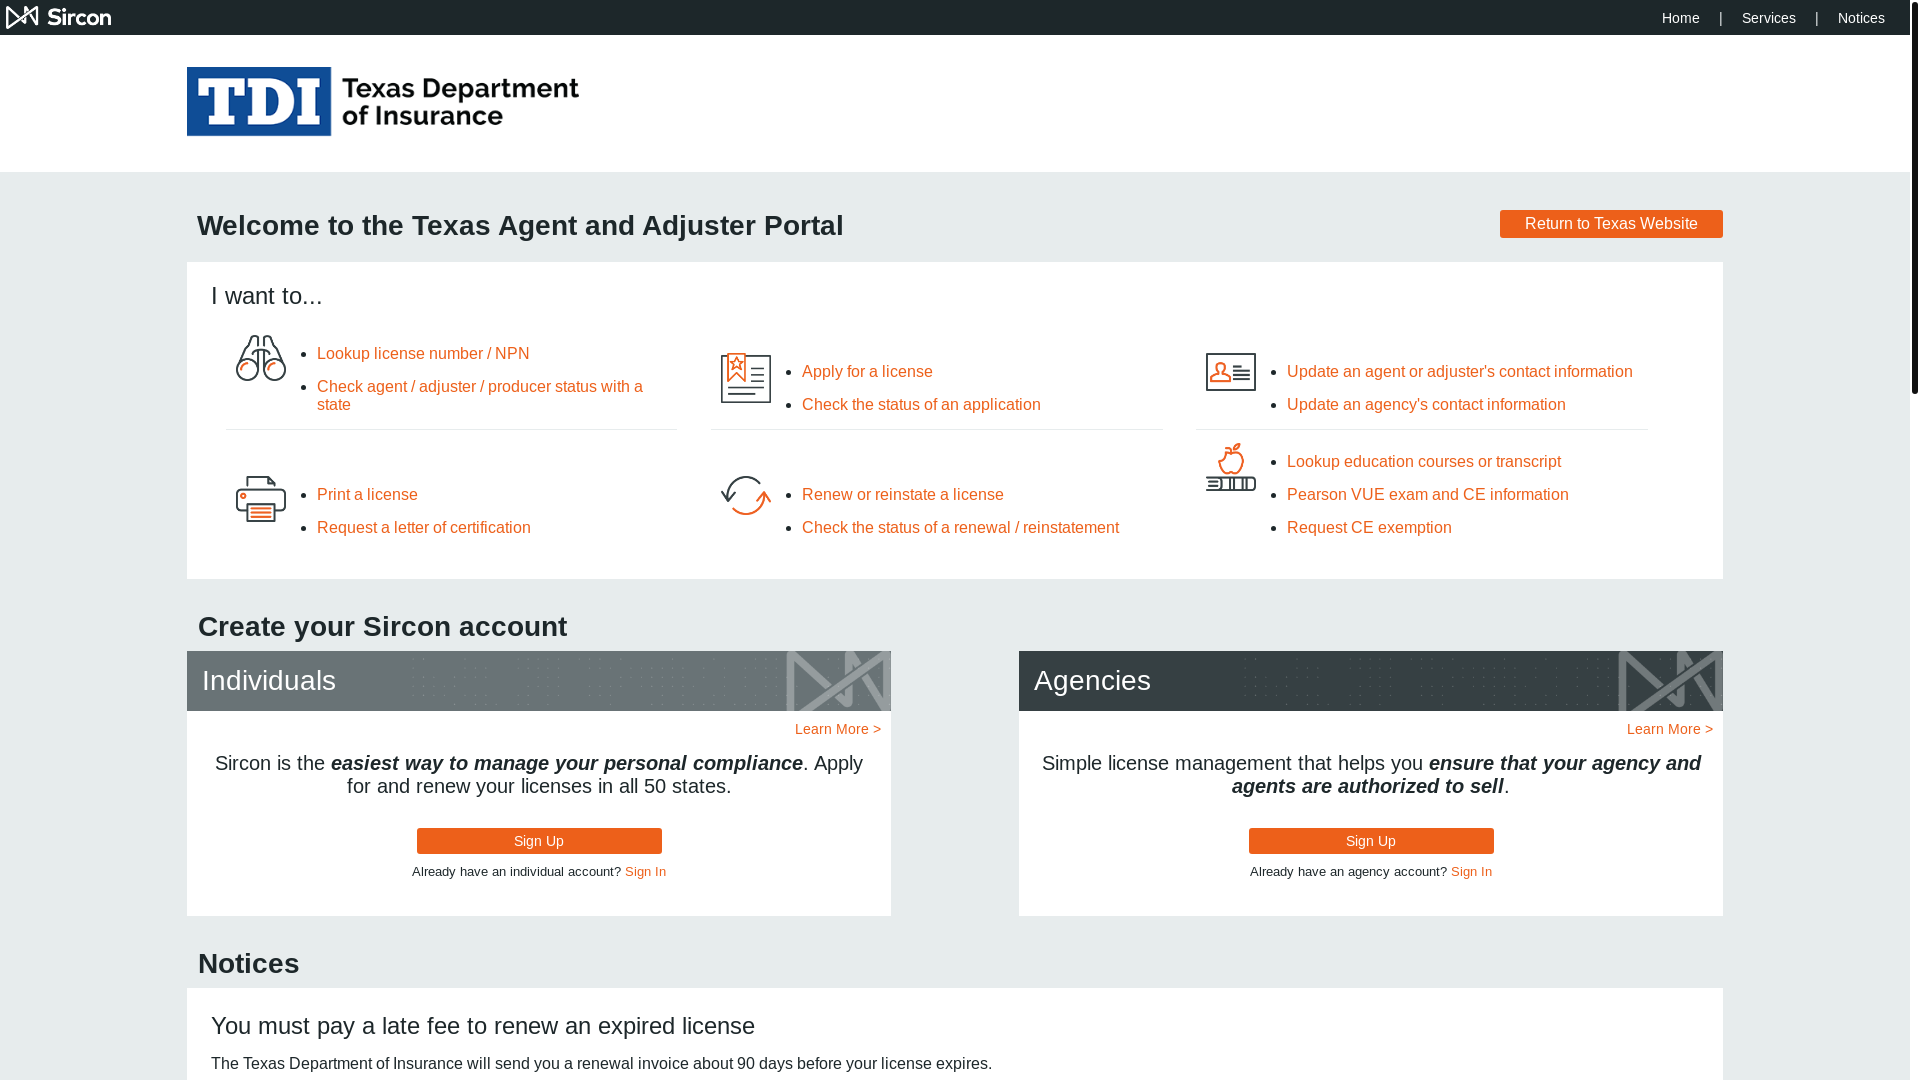Open Update an agency's contact information link

coord(1426,405)
